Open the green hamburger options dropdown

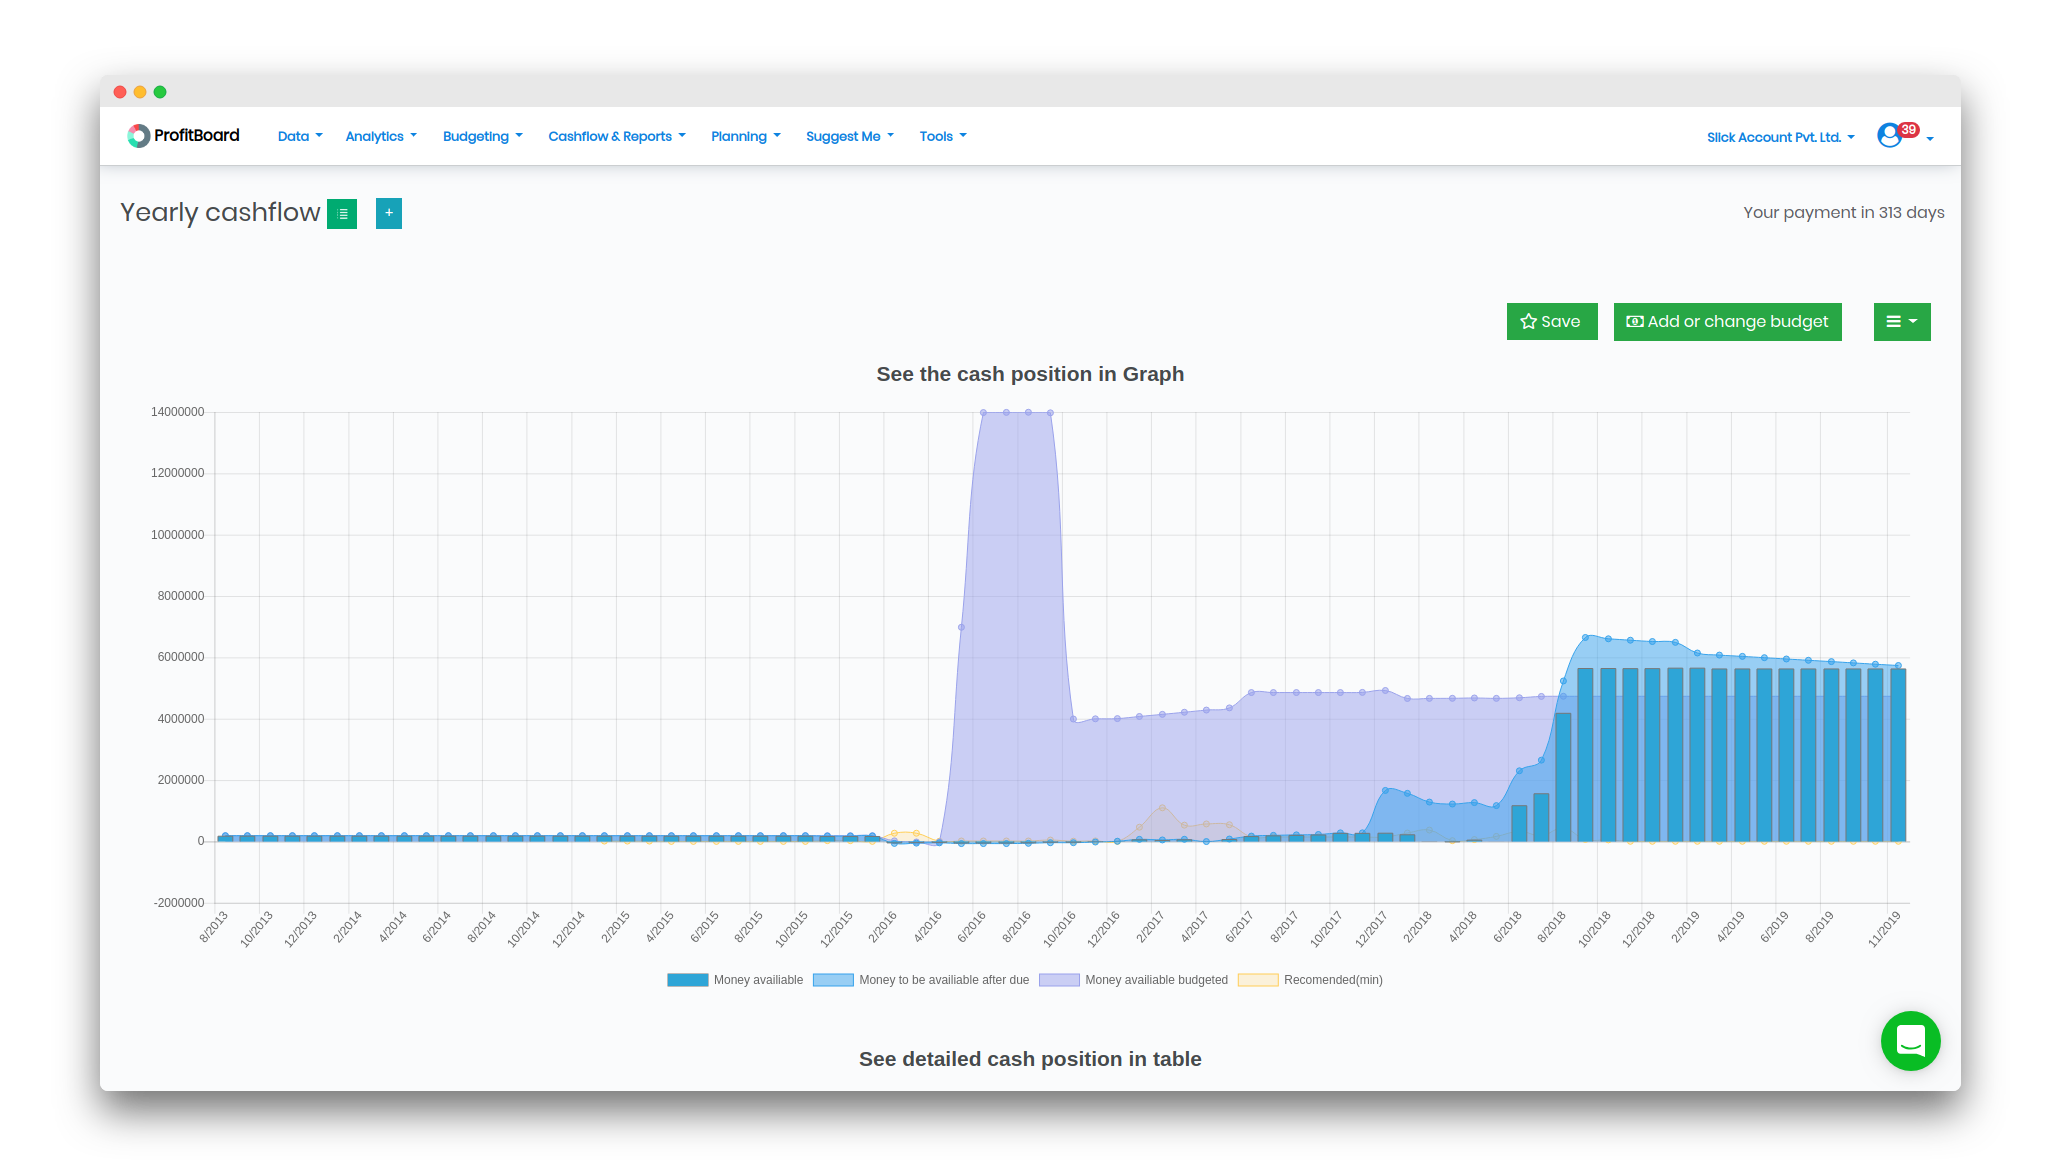point(1902,322)
